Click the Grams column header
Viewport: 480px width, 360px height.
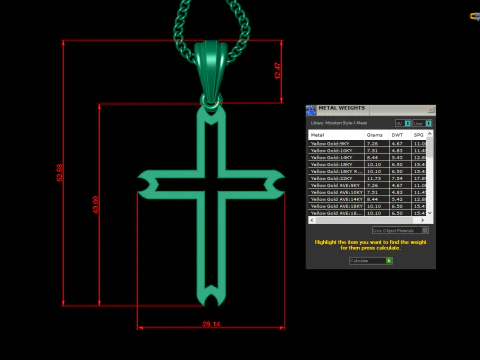pos(377,135)
